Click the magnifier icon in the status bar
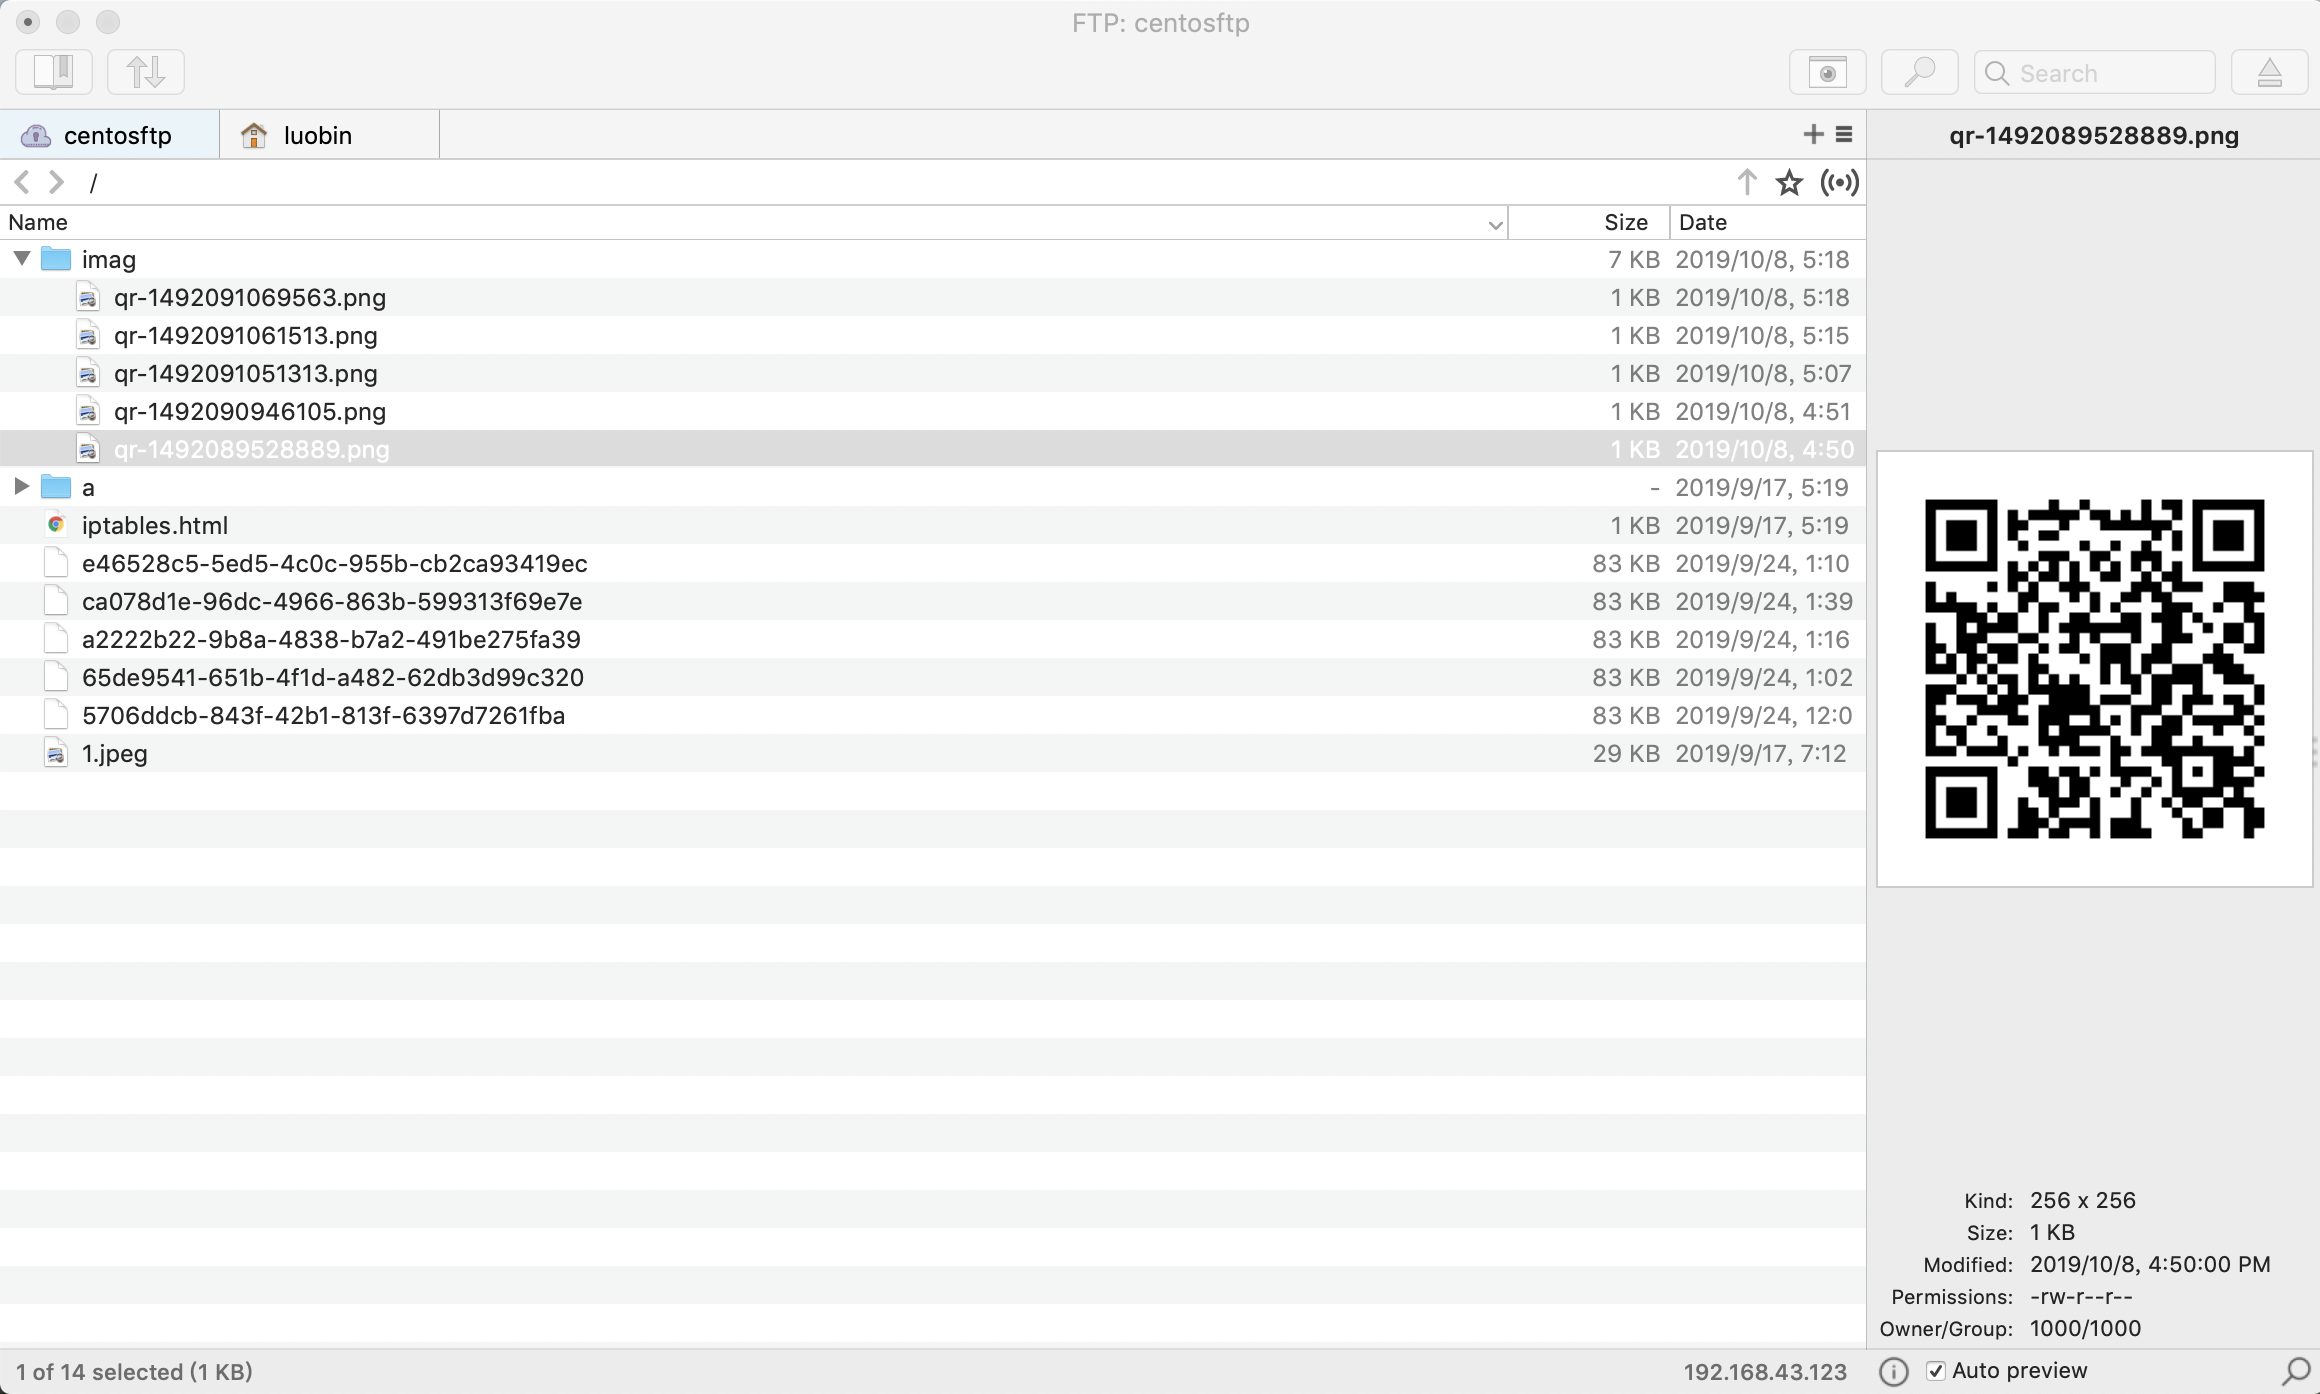Screen dimensions: 2320x1394 pyautogui.click(x=2296, y=1371)
